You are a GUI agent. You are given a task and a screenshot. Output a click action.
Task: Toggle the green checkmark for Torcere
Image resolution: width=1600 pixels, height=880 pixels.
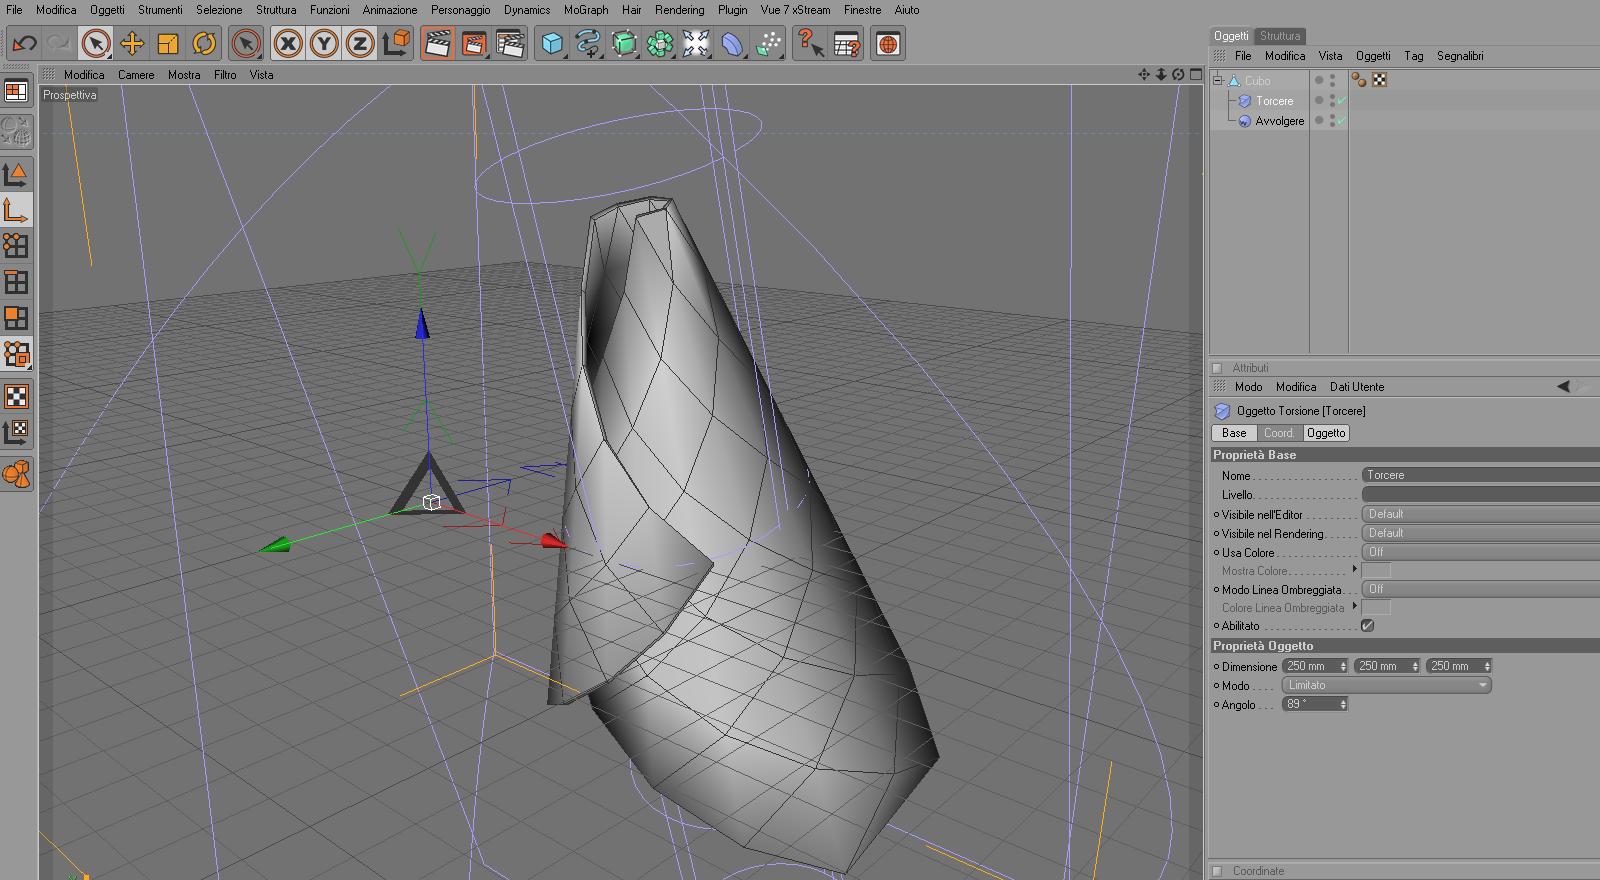pos(1341,101)
